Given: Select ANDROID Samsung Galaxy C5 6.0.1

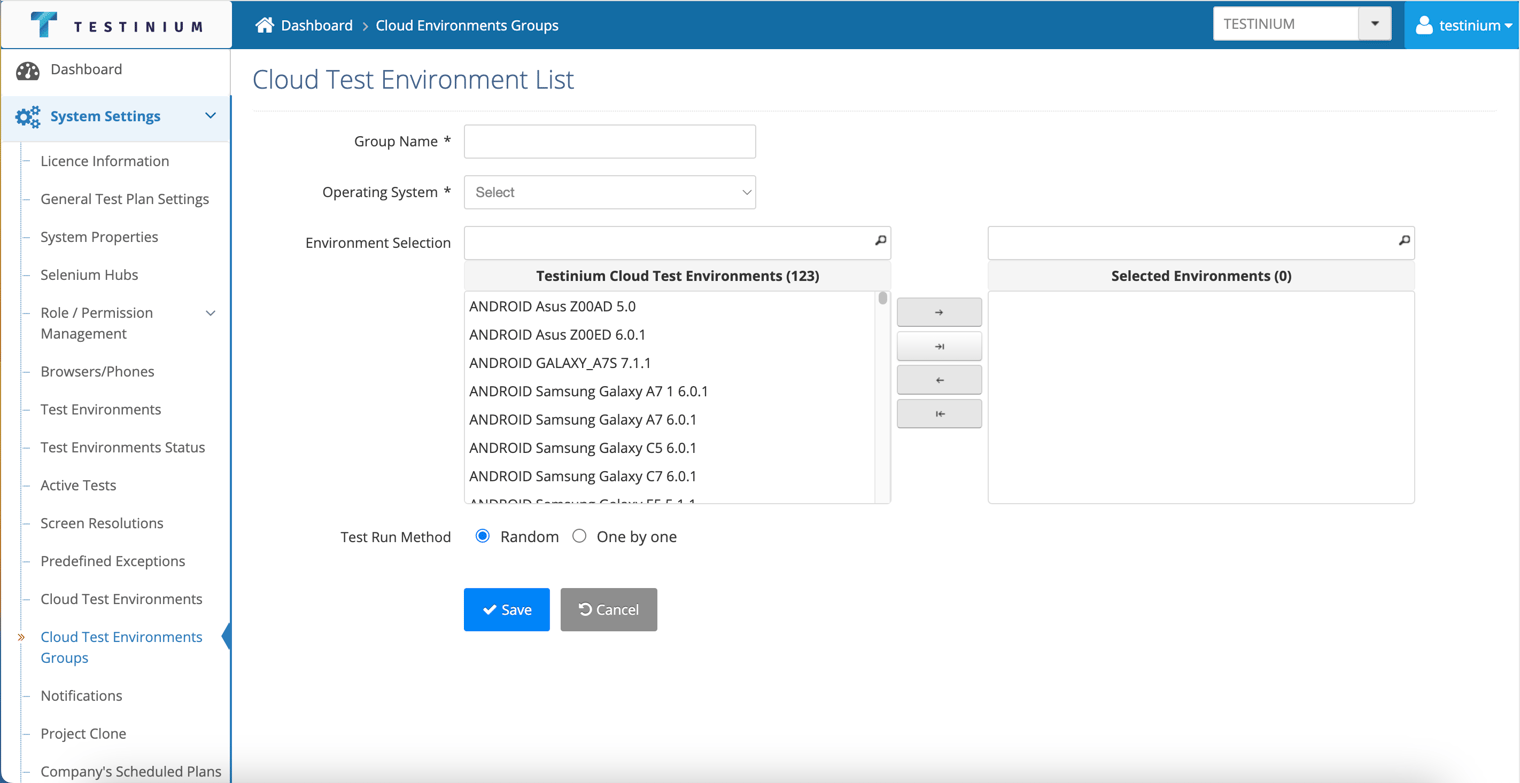Looking at the screenshot, I should (670, 448).
